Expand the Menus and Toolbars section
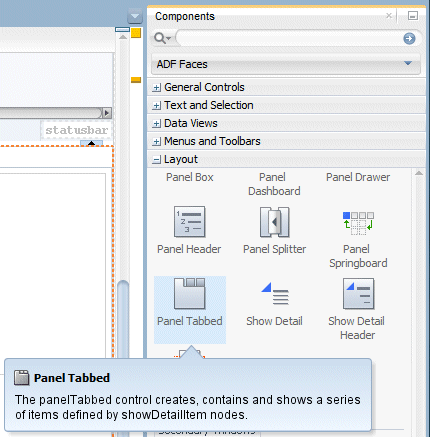 click(156, 142)
